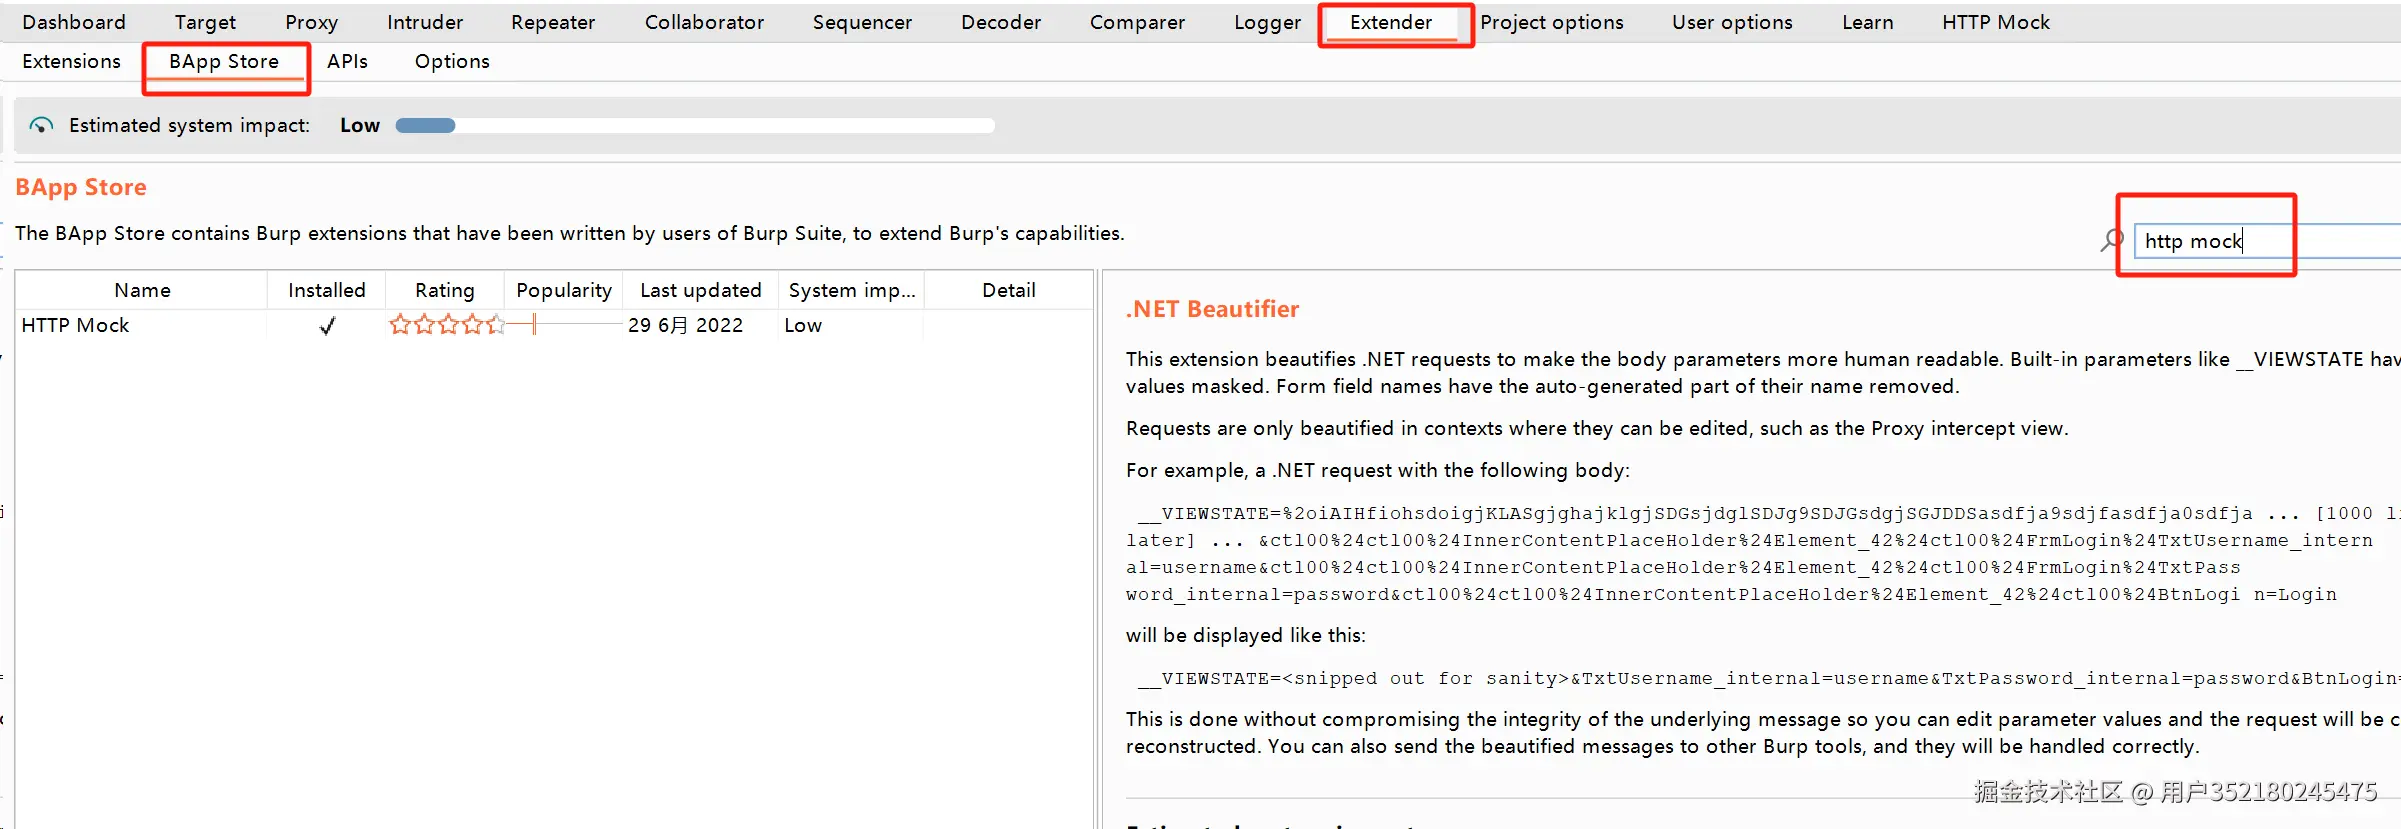Select the BApp Store sub-tab

pos(224,61)
